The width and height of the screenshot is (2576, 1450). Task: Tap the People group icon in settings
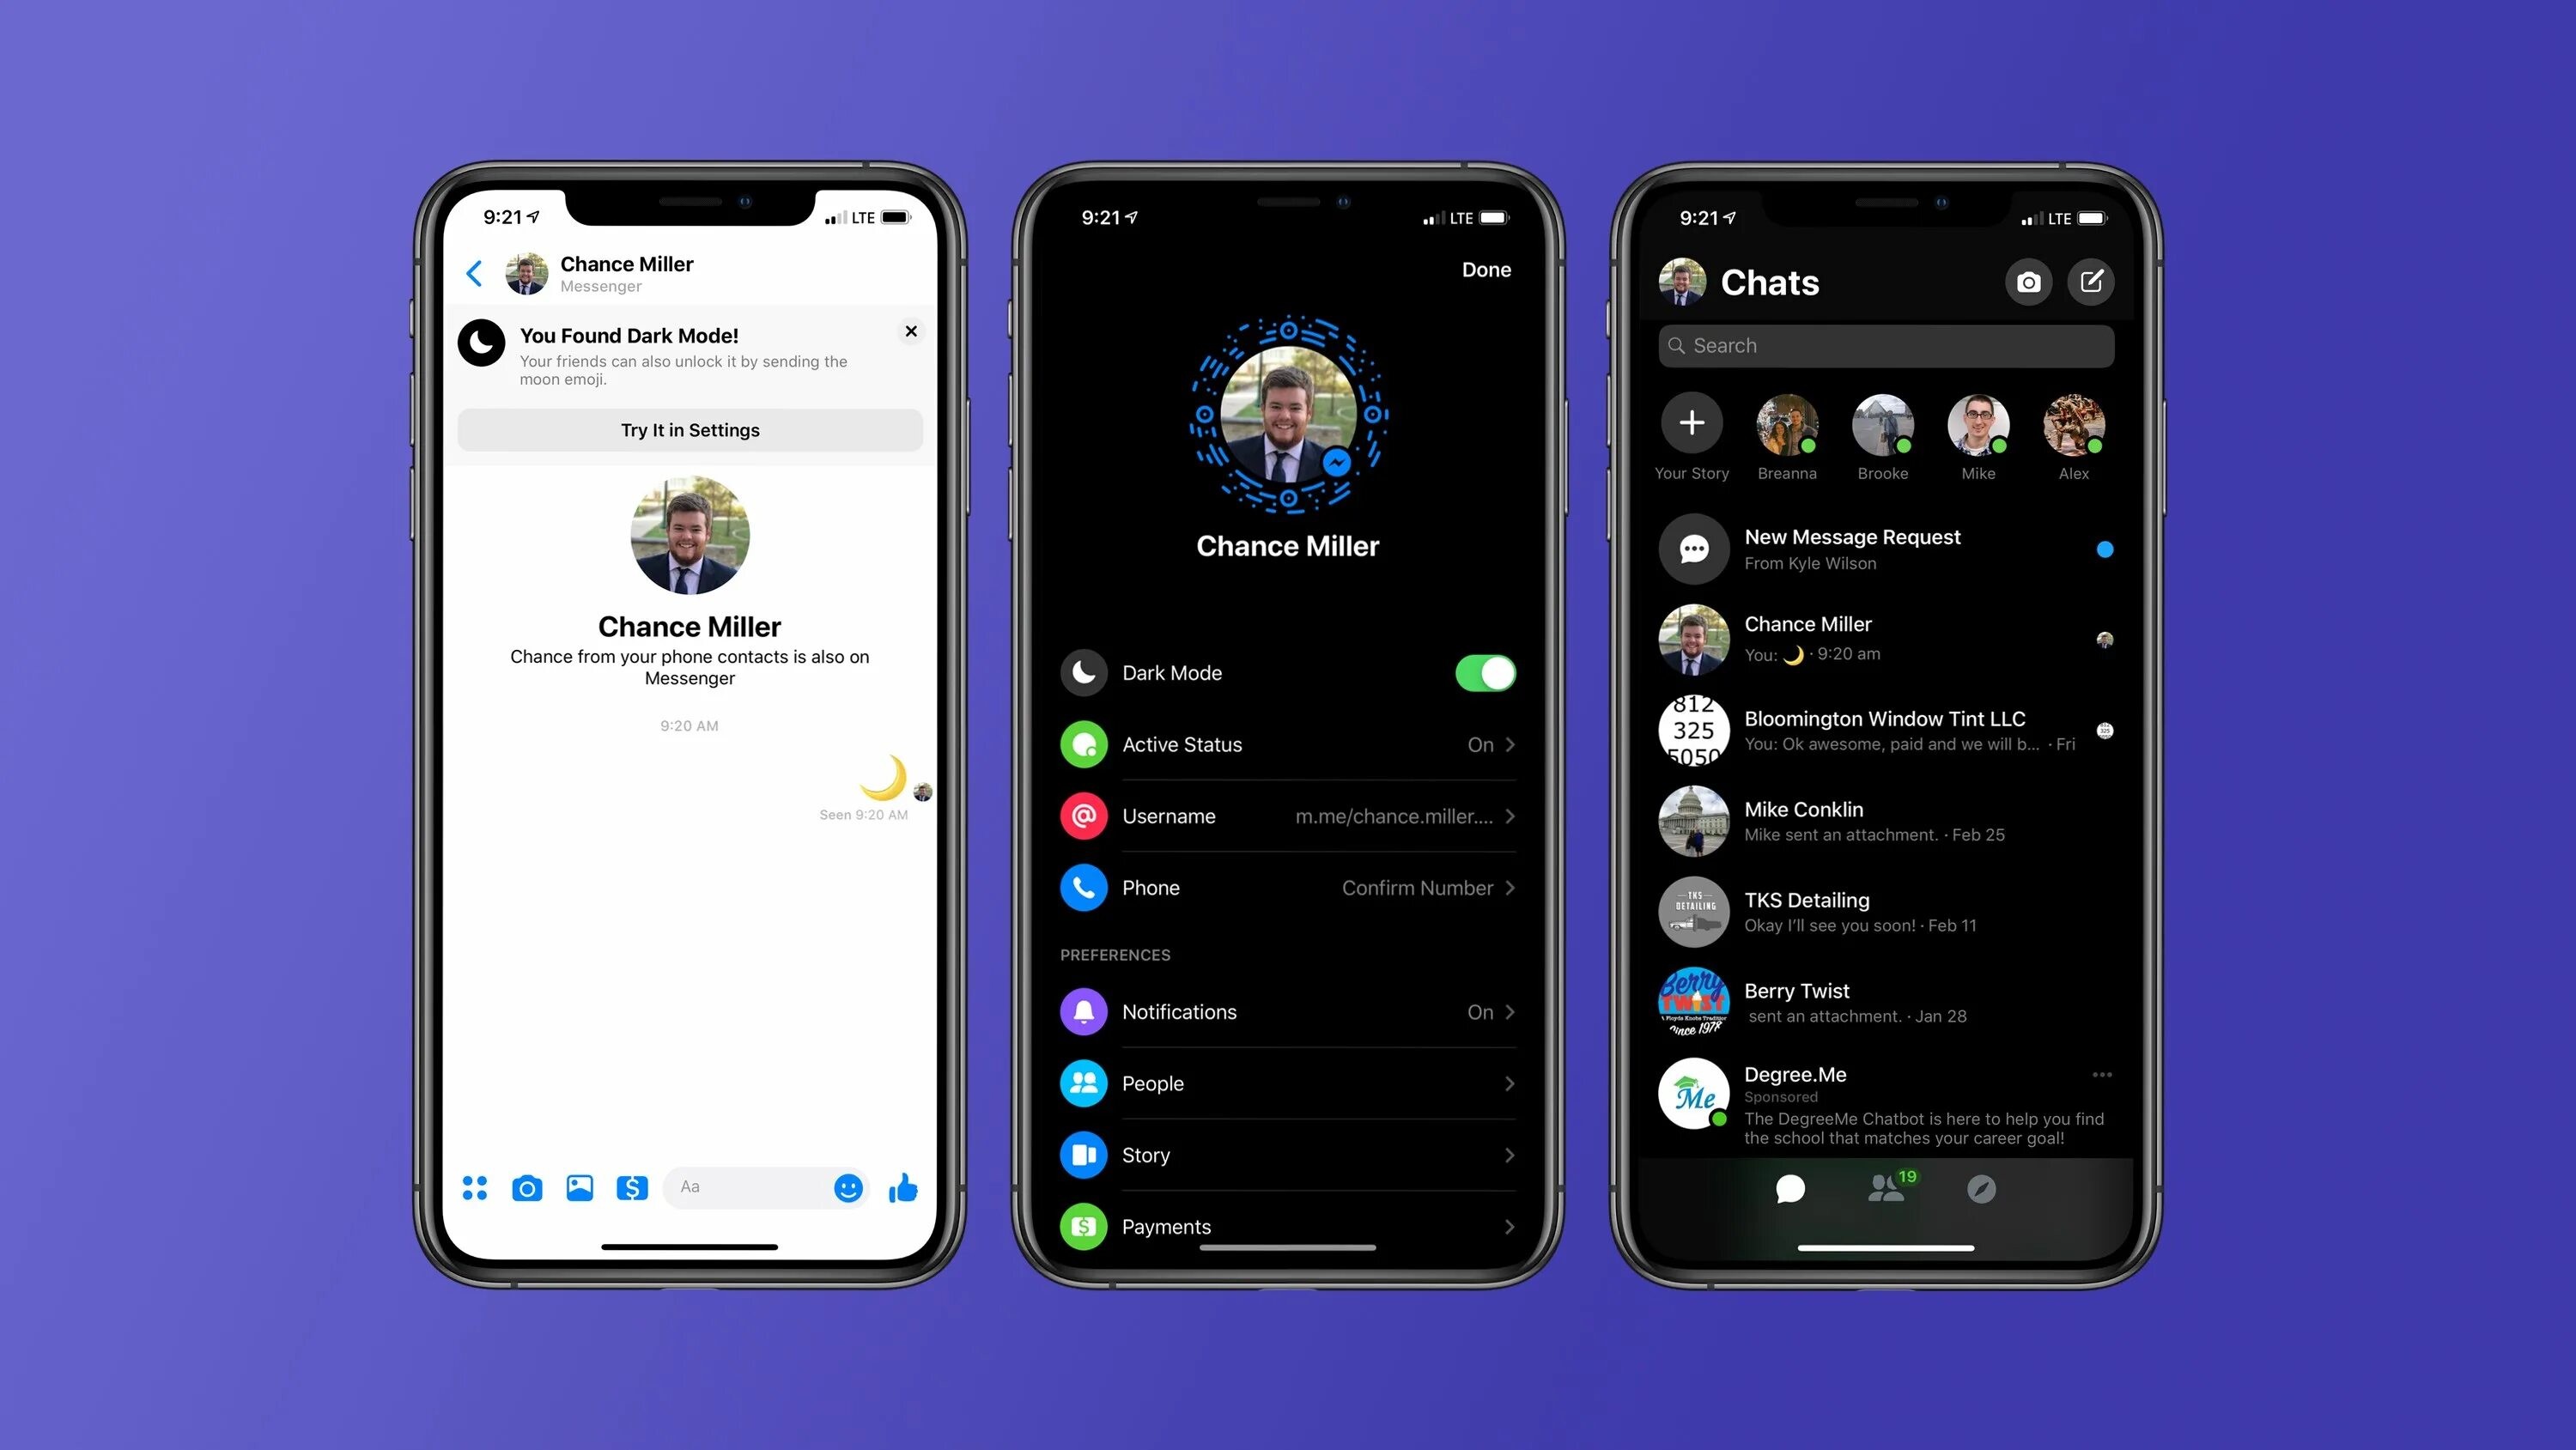(1084, 1081)
